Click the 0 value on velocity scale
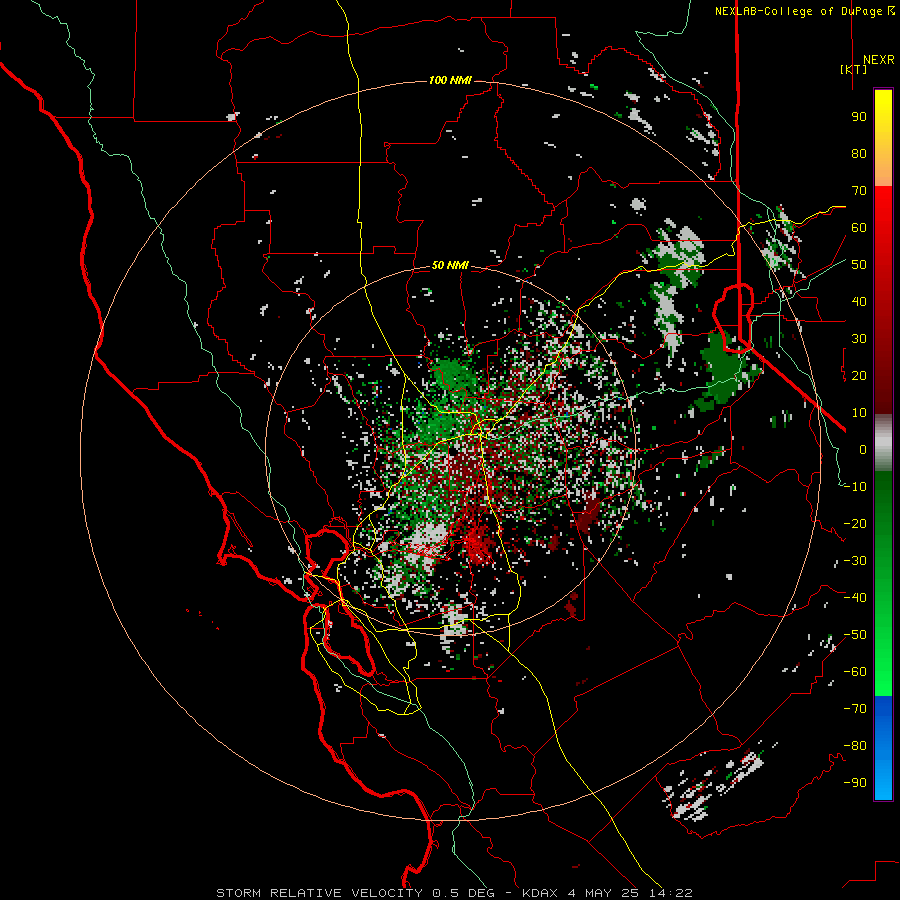 click(863, 449)
